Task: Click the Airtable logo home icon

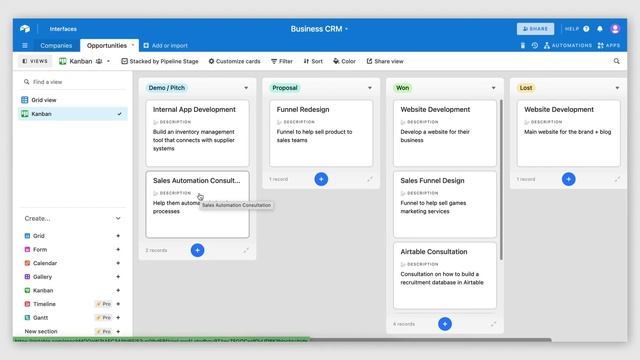Action: [25, 29]
